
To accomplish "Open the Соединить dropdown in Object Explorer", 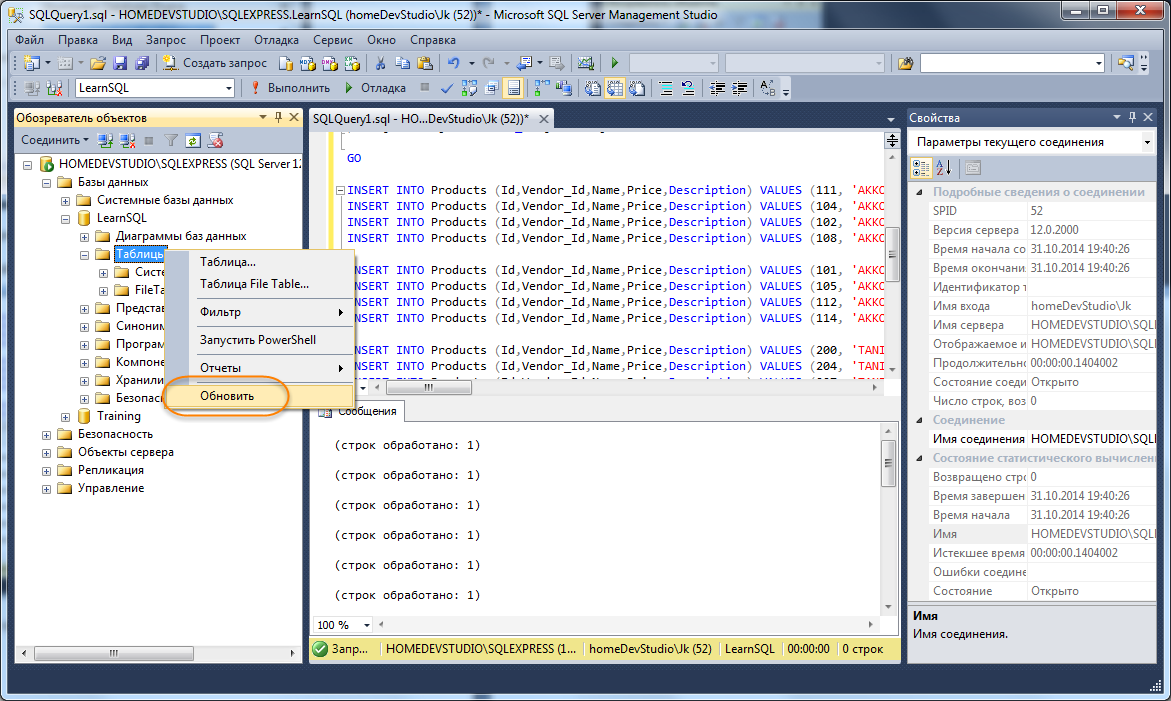I will point(55,140).
